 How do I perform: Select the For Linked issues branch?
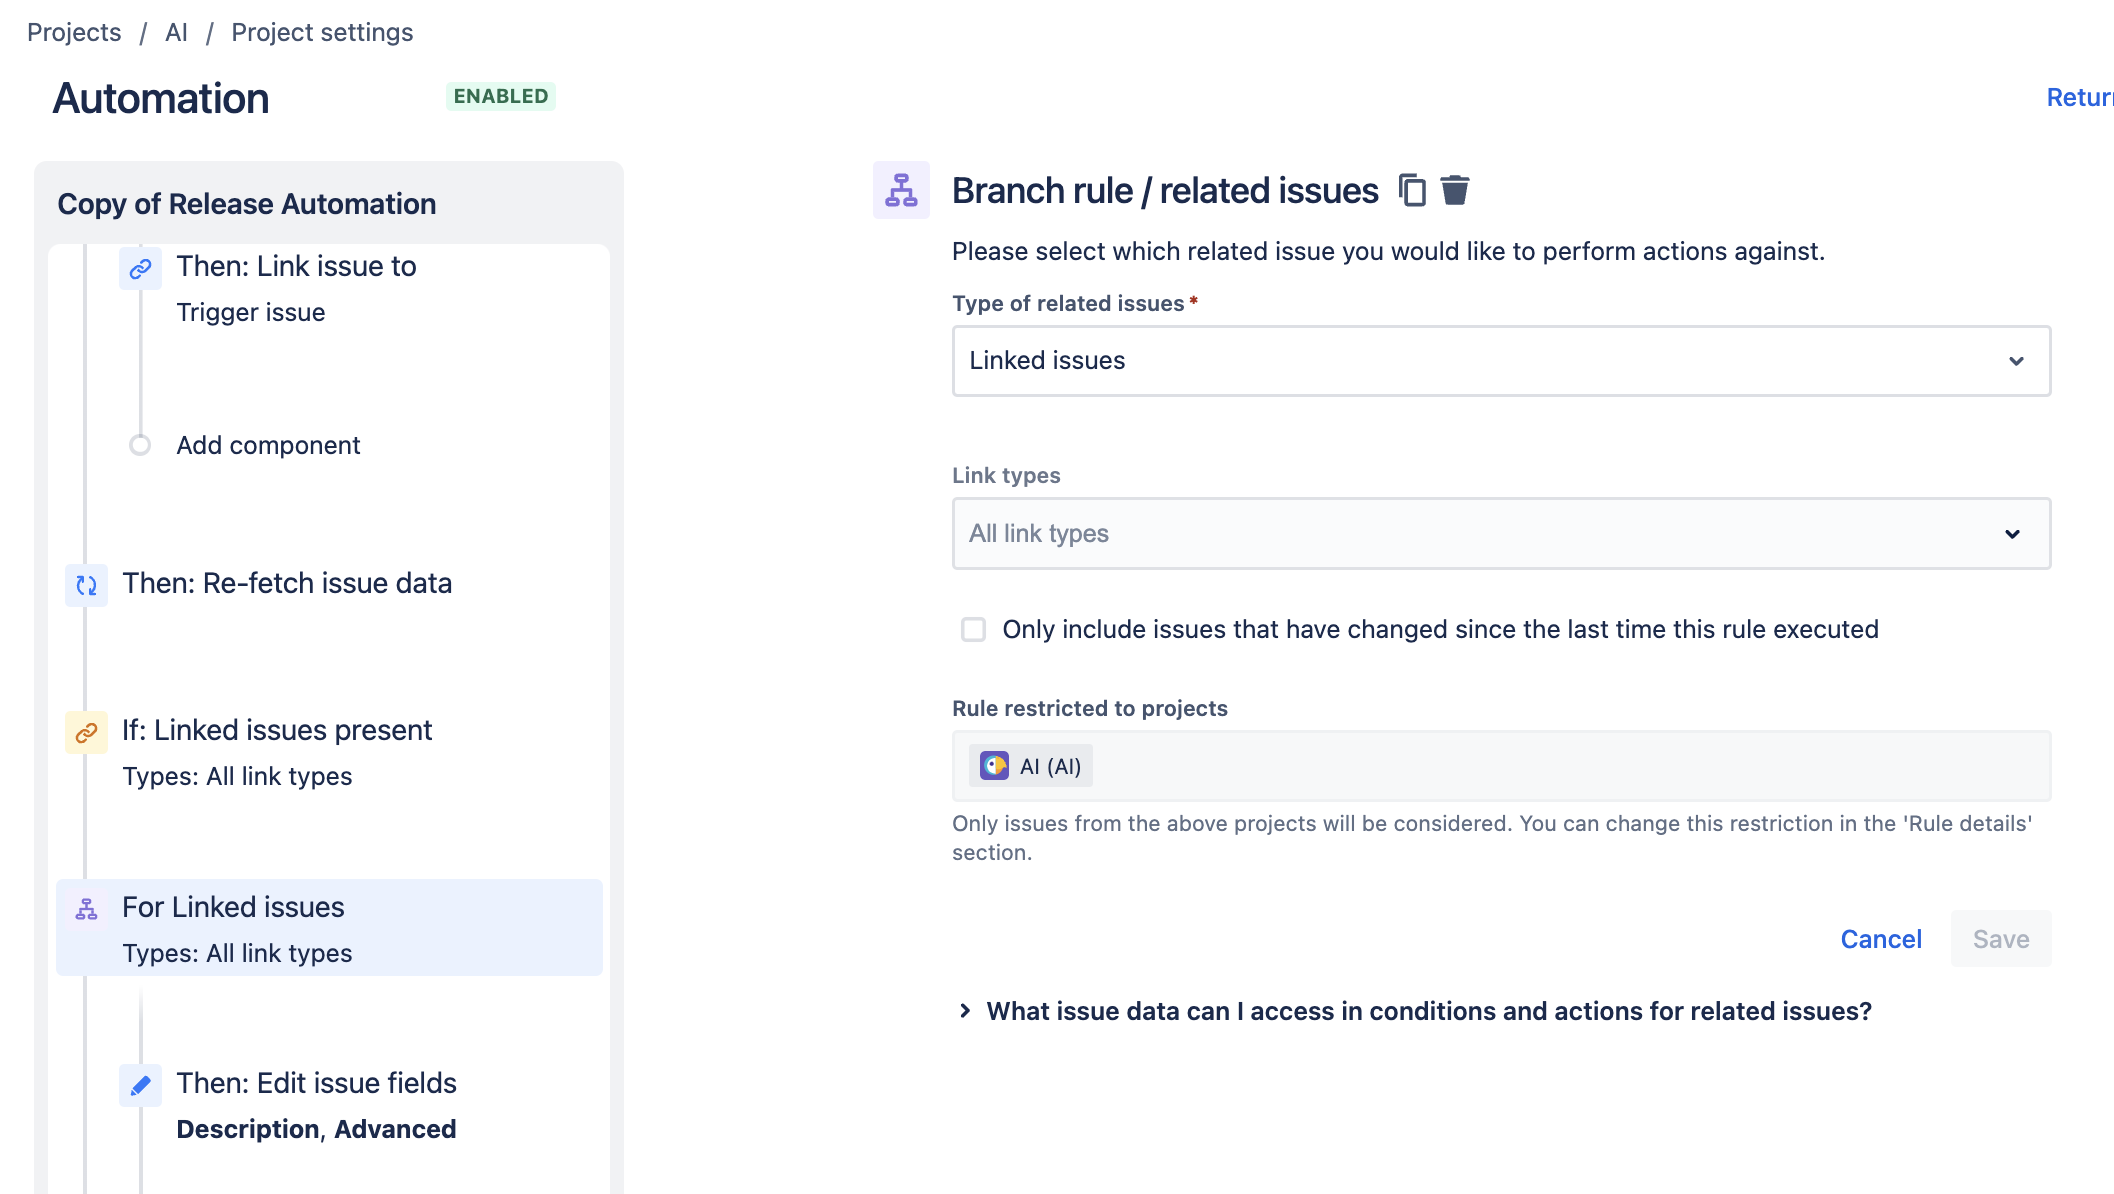(x=329, y=928)
